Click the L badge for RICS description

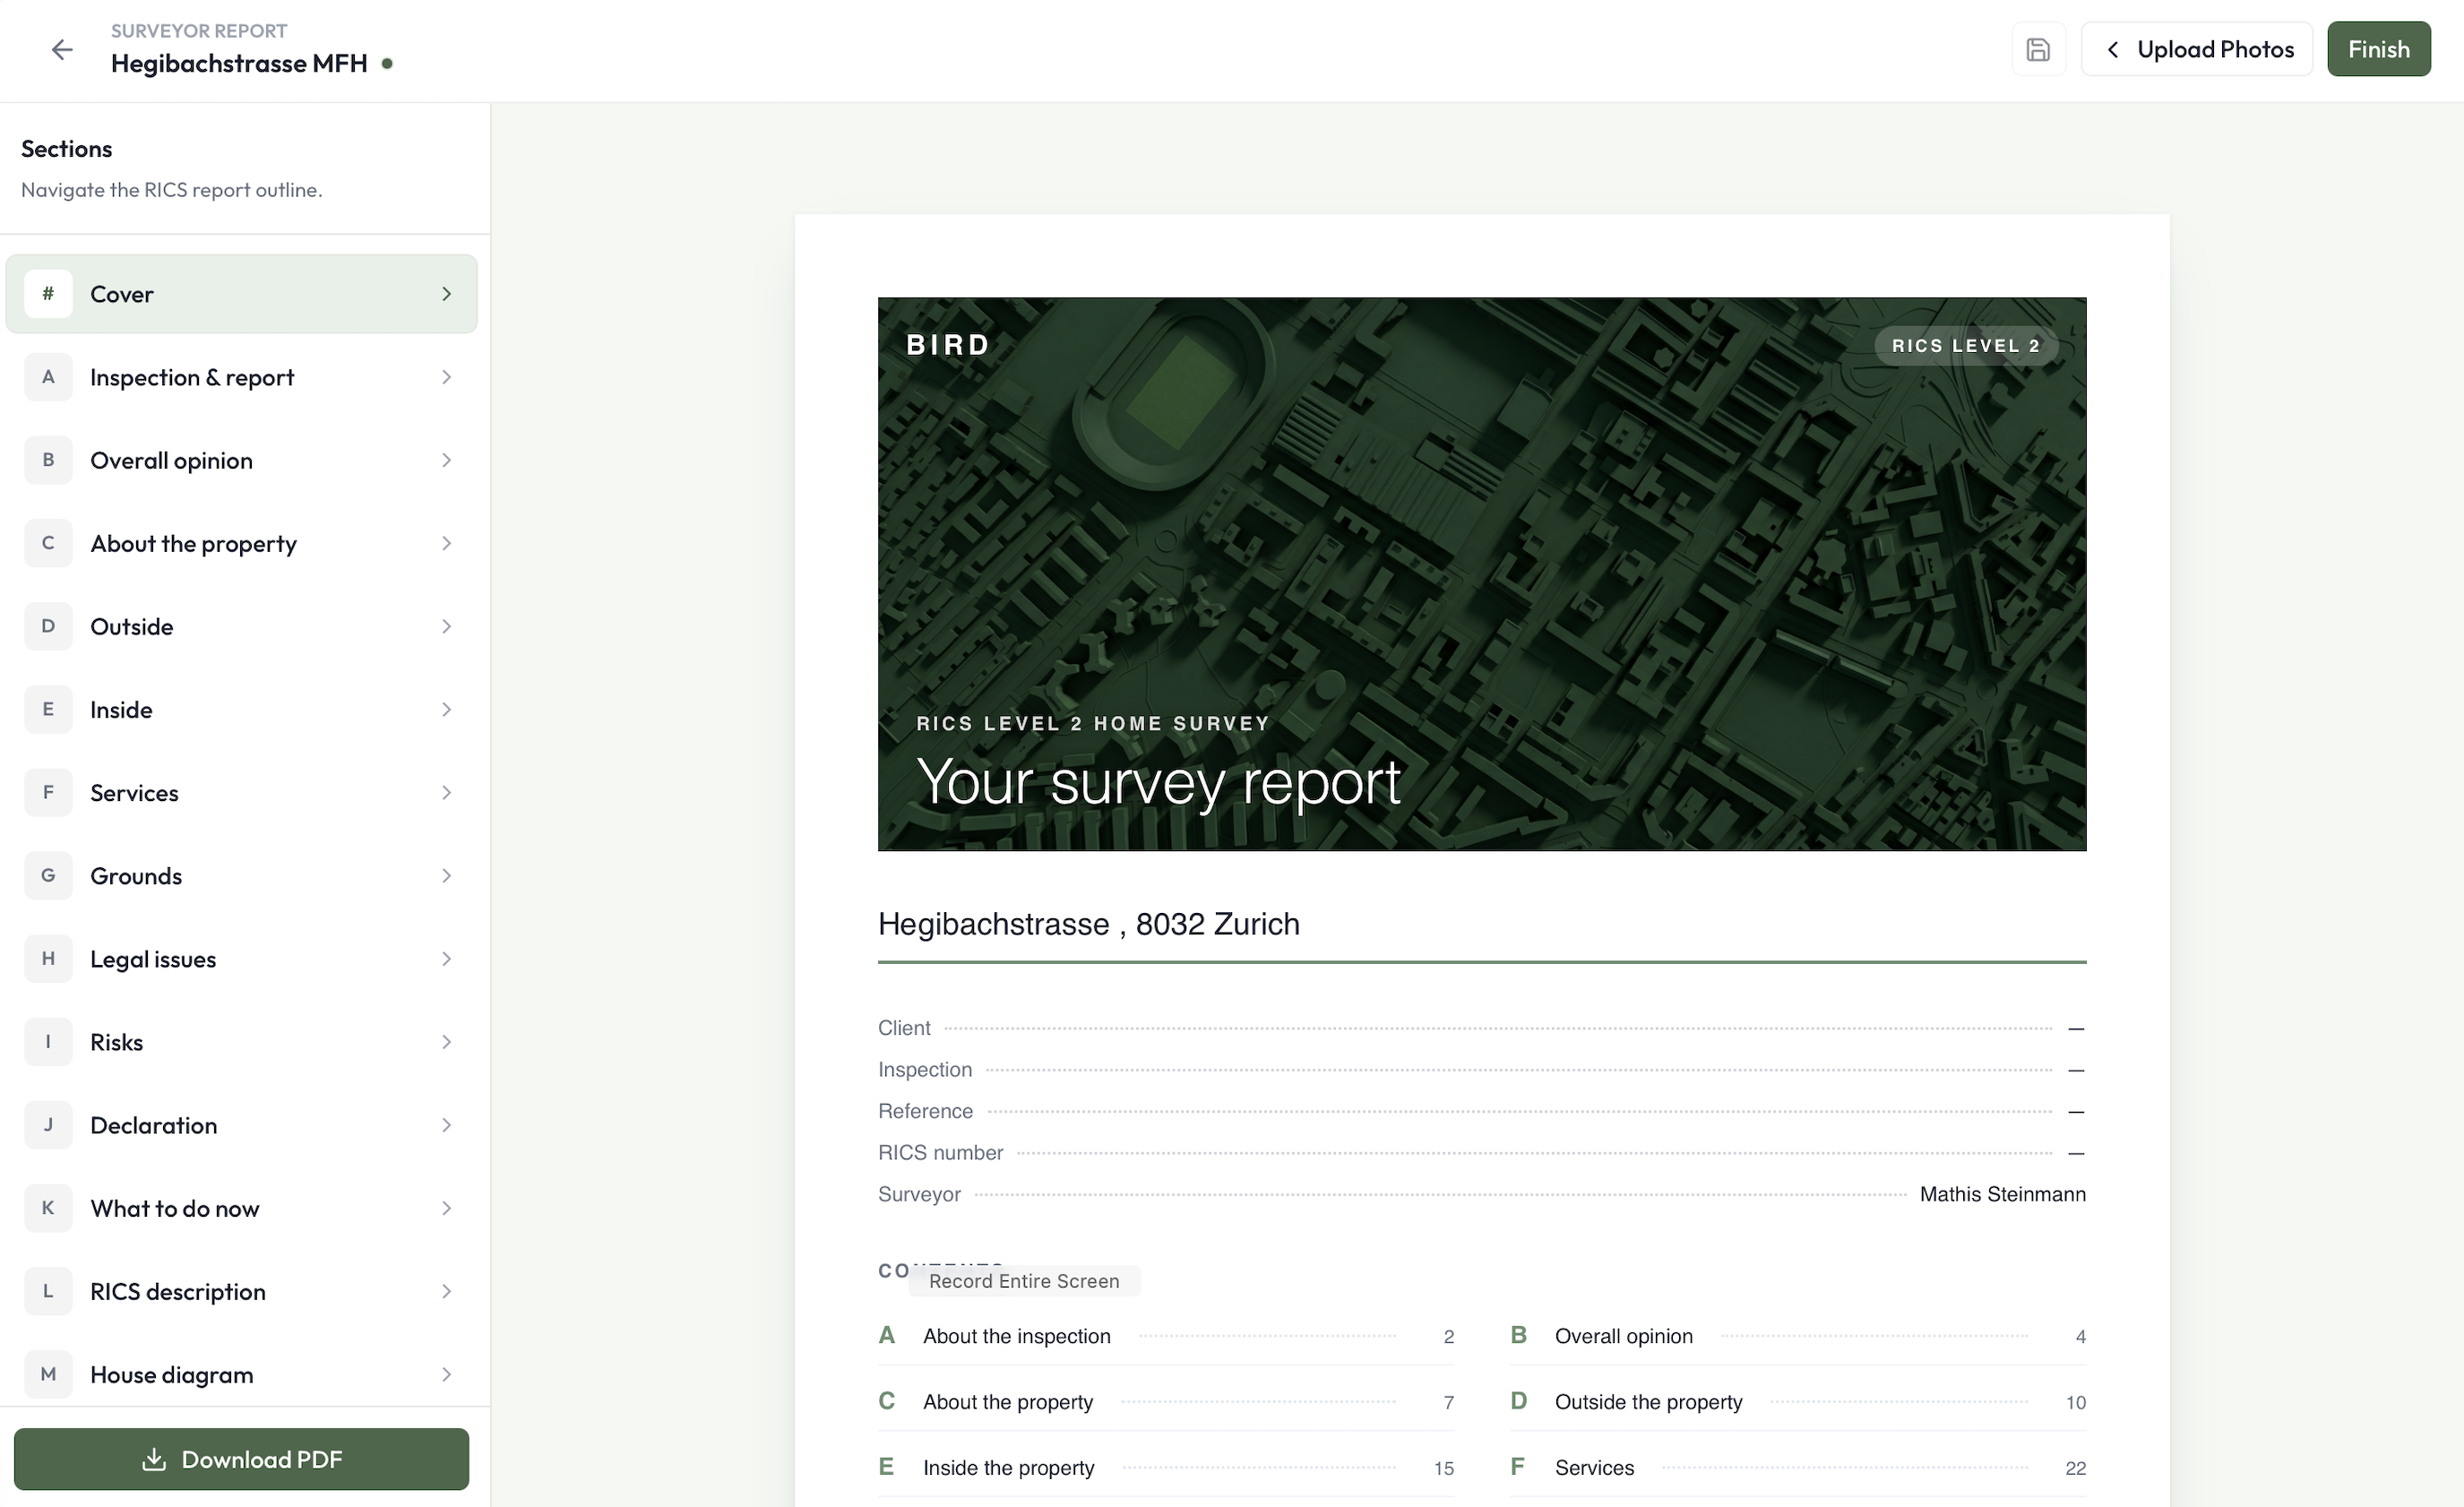[48, 1290]
